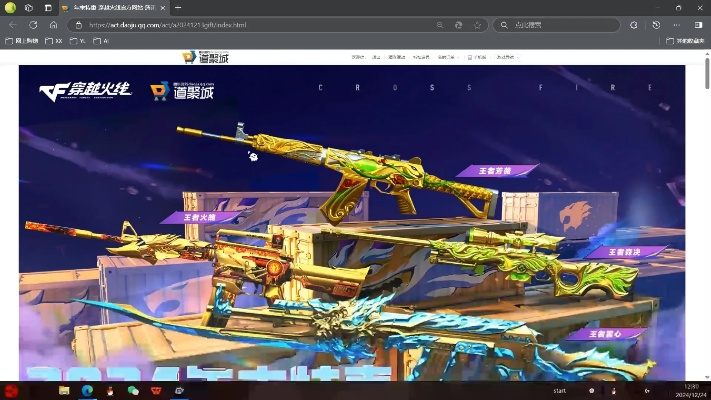Screen dimensions: 711x400
Task: Click the 王者芳德 weapon label
Action: coord(497,171)
